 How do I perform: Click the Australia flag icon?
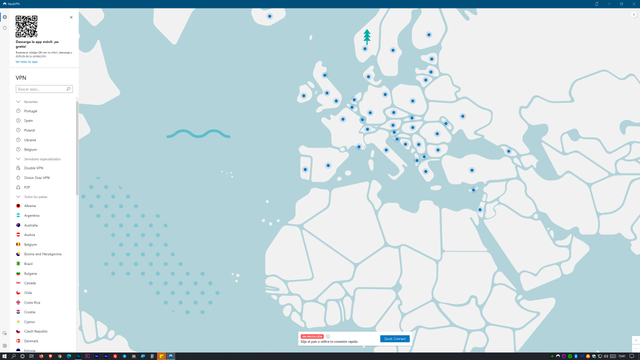point(18,225)
